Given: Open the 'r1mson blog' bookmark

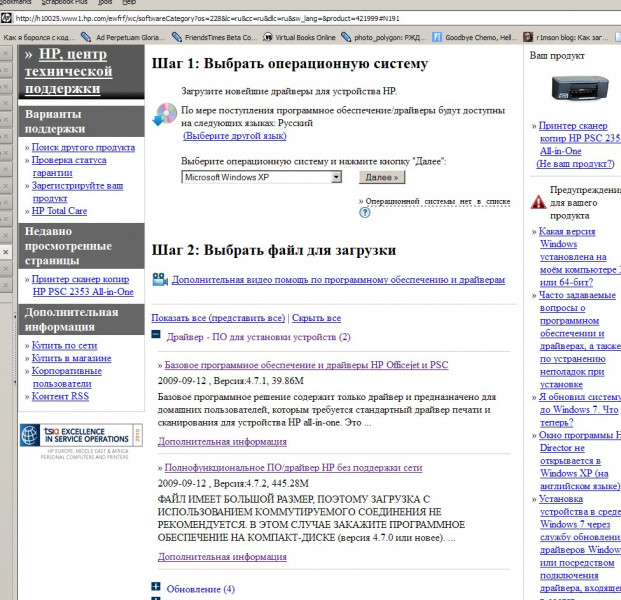Looking at the screenshot, I should point(566,37).
